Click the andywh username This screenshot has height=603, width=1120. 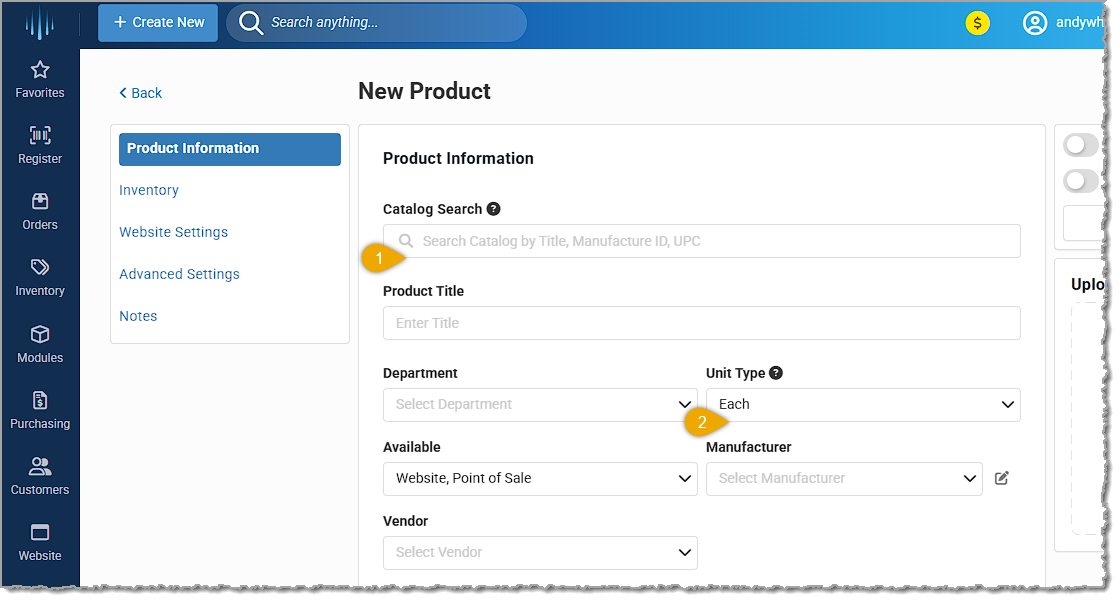(x=1079, y=22)
